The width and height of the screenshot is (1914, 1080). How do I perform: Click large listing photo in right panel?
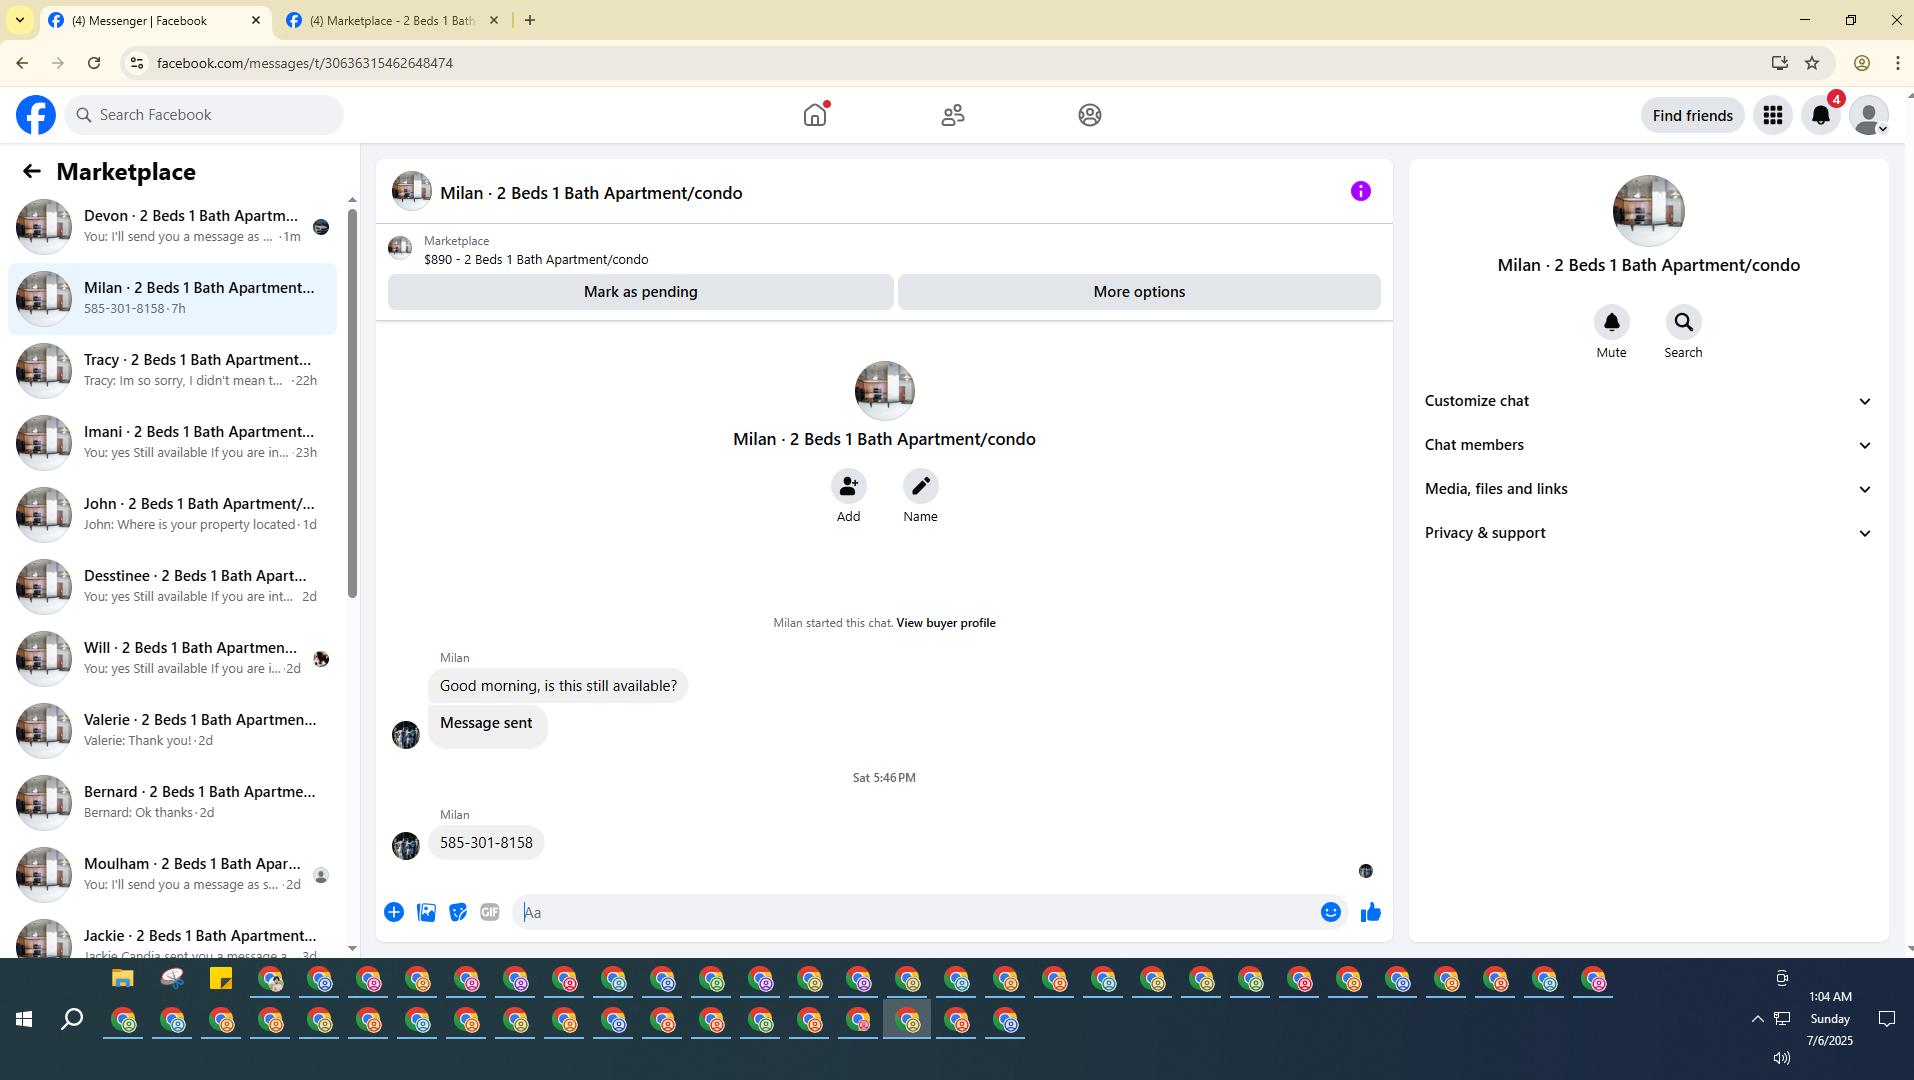click(1648, 211)
